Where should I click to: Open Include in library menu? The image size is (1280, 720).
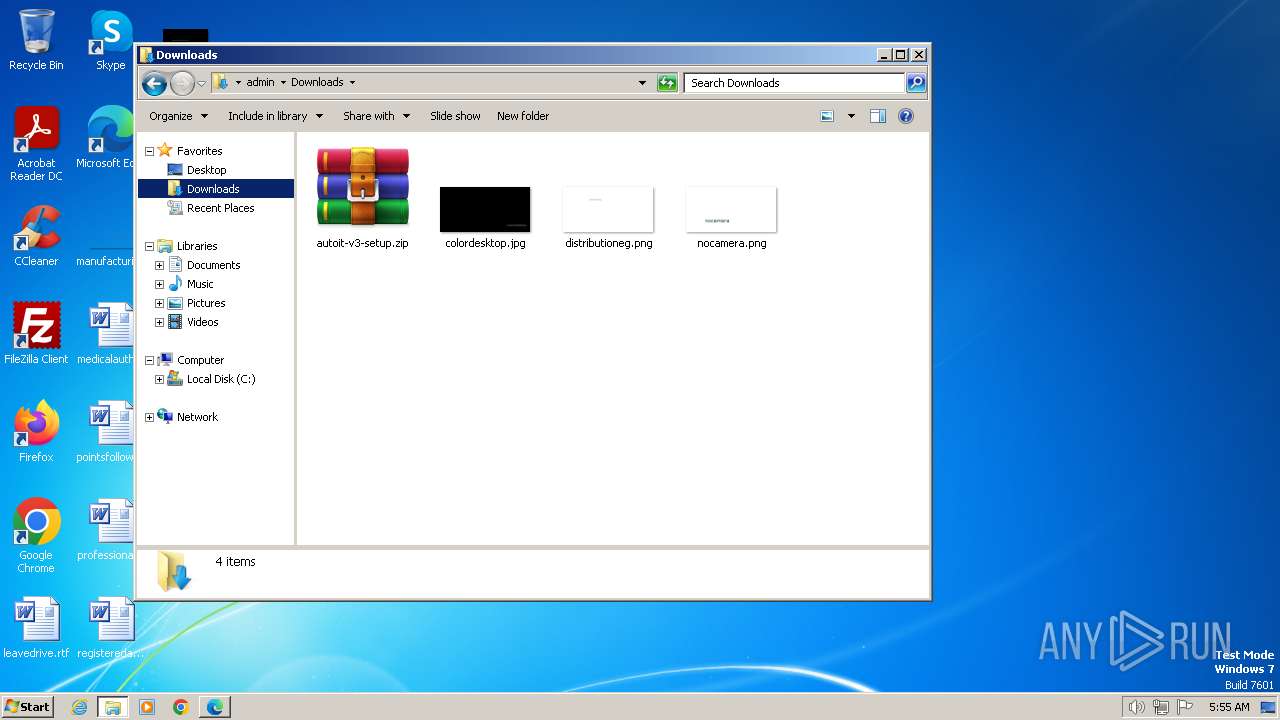click(275, 116)
